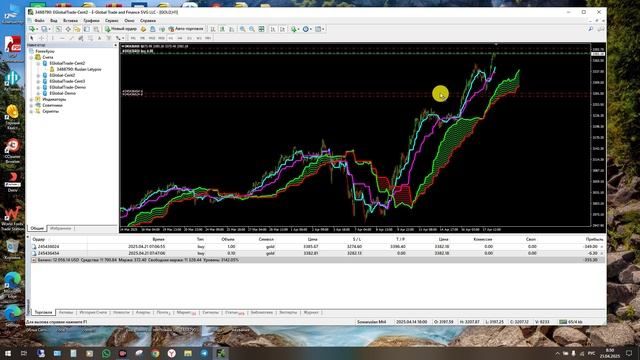Click the periods clock icon
The height and width of the screenshot is (360, 640).
[305, 29]
